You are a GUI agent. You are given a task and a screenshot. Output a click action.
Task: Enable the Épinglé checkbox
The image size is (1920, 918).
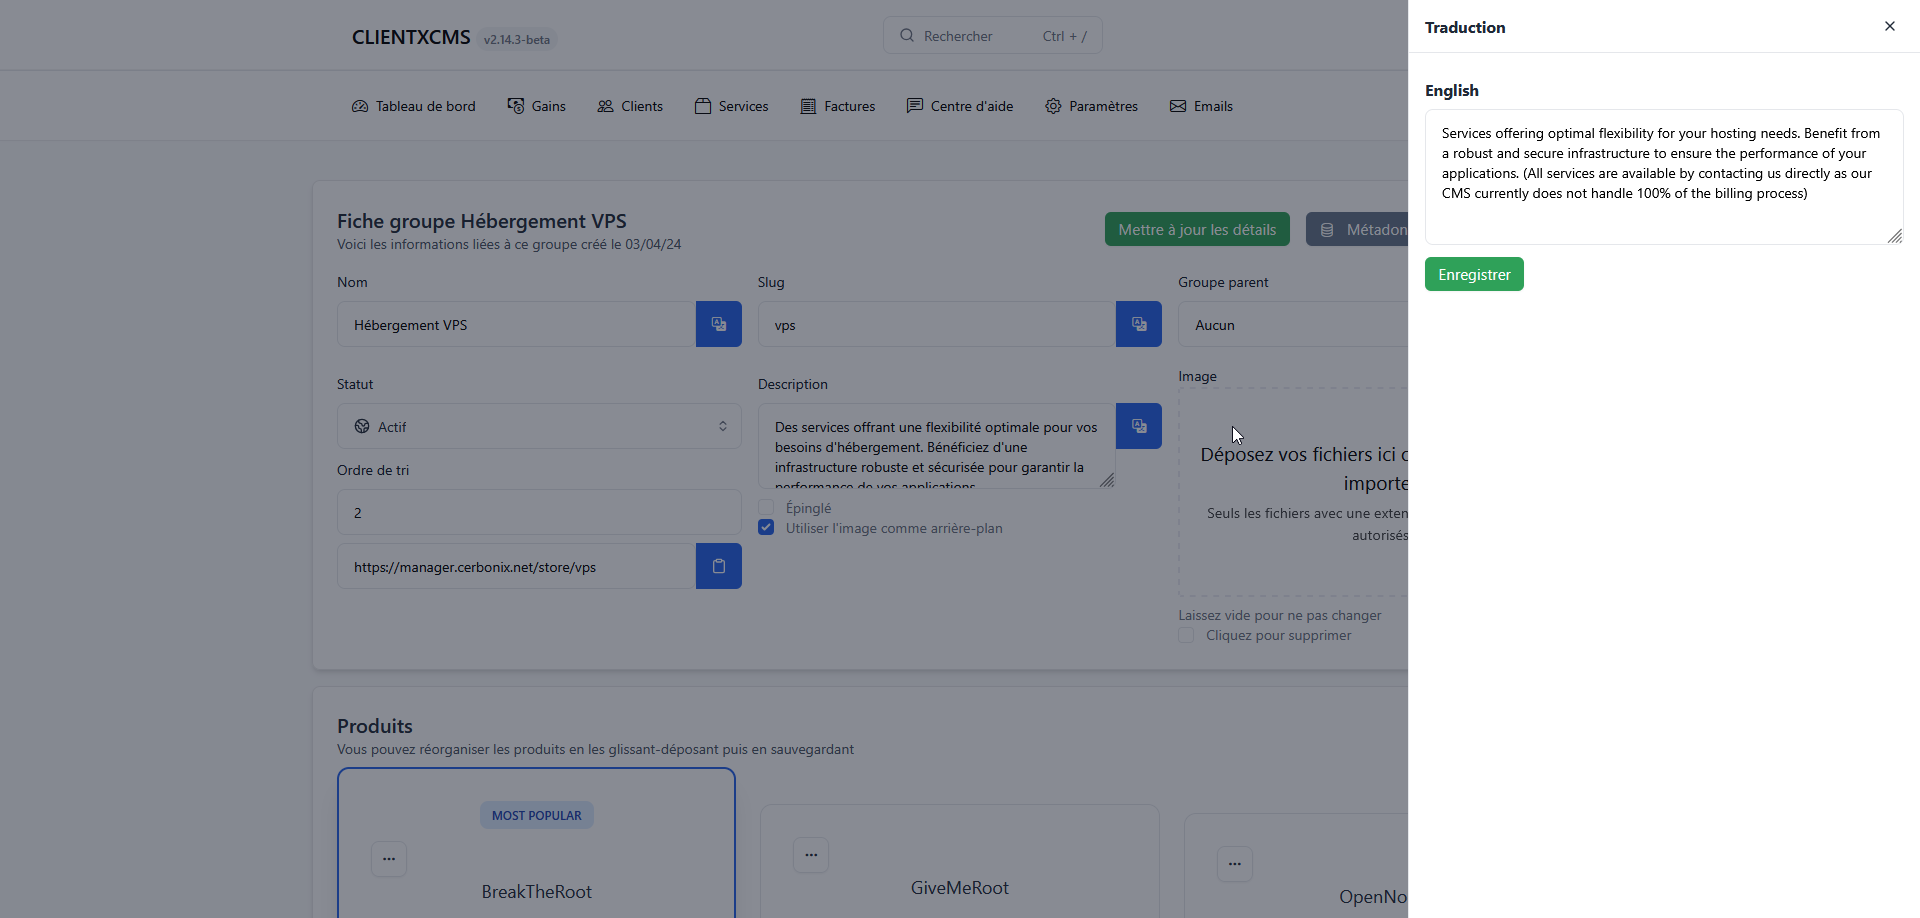click(766, 508)
